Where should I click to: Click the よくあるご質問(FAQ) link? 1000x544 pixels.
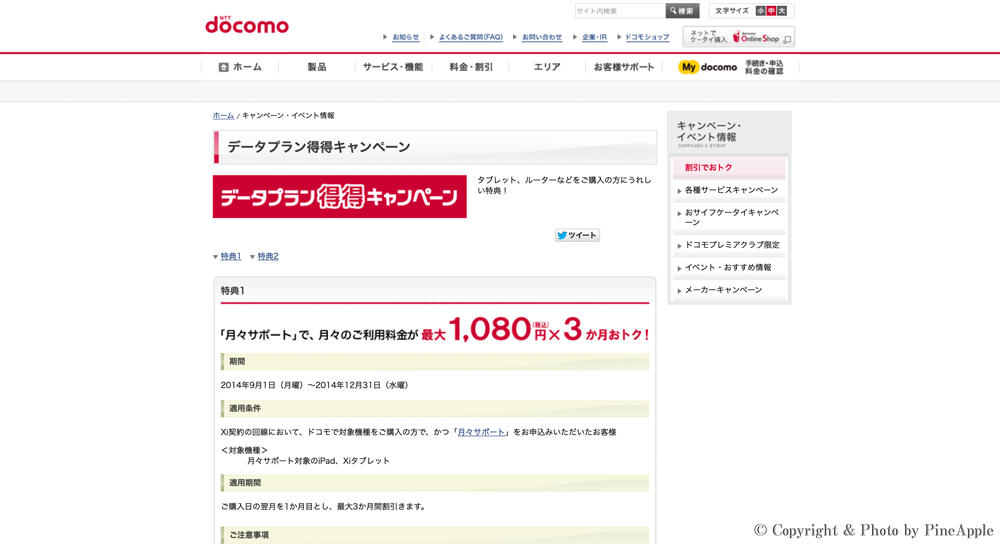470,37
